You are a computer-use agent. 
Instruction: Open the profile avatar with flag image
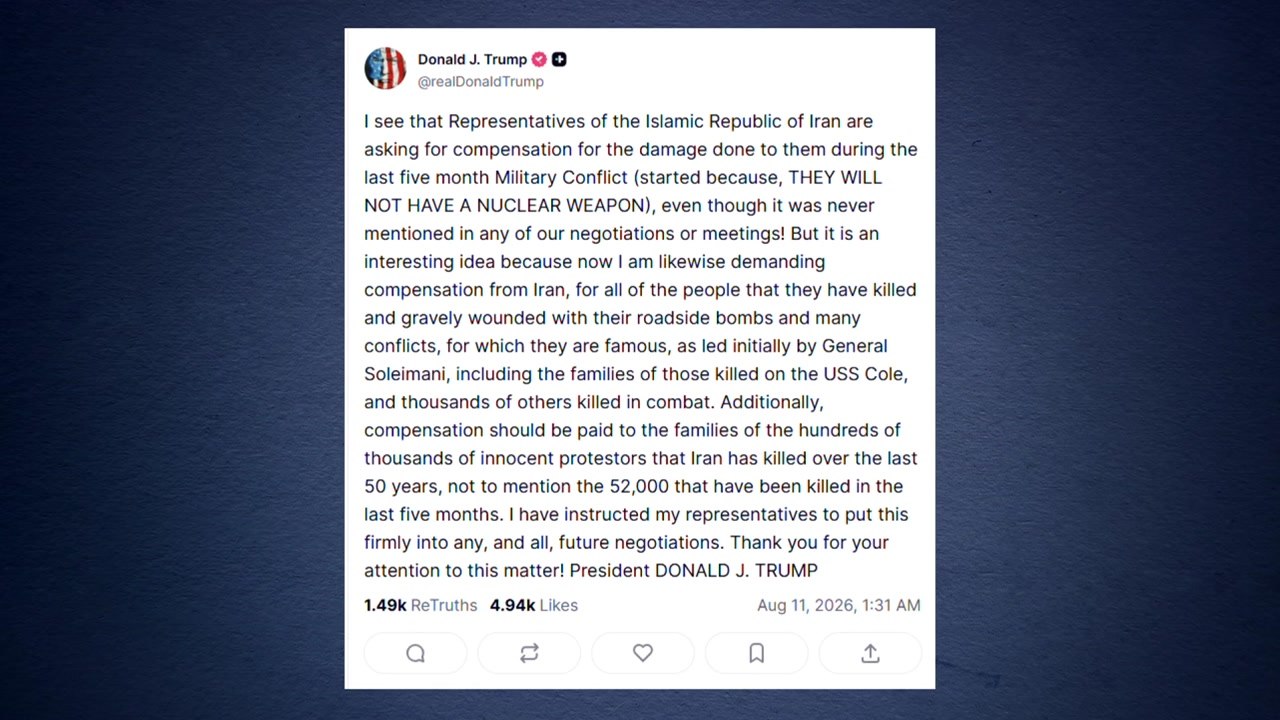click(385, 69)
